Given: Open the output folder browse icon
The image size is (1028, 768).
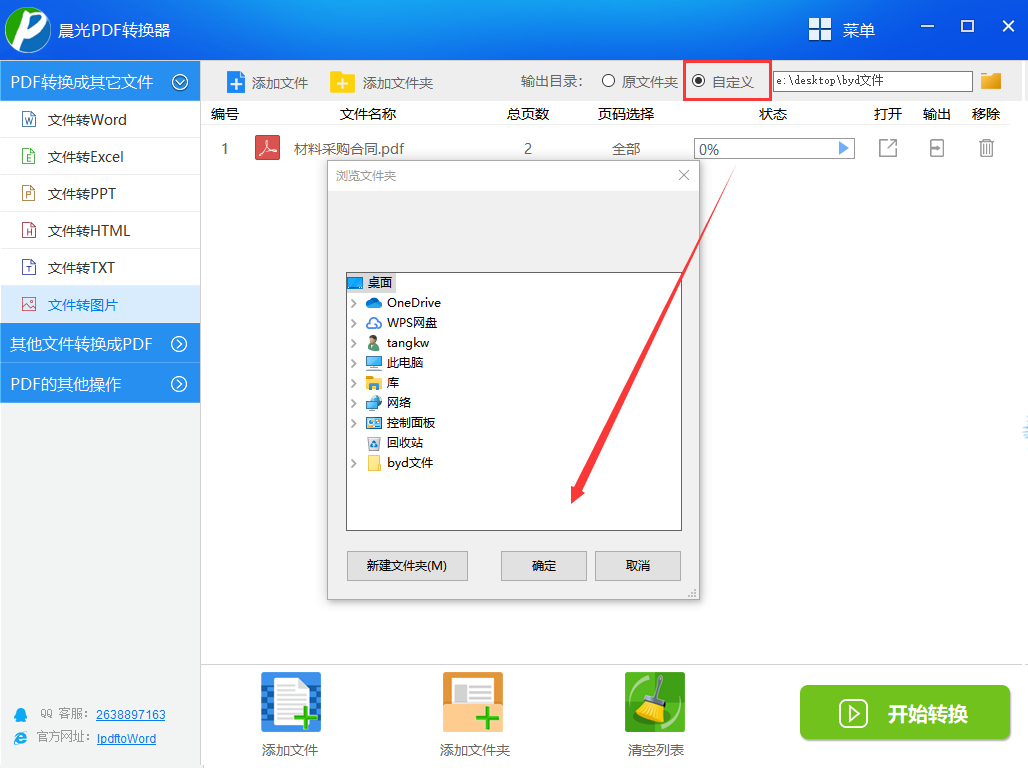Looking at the screenshot, I should [x=991, y=81].
